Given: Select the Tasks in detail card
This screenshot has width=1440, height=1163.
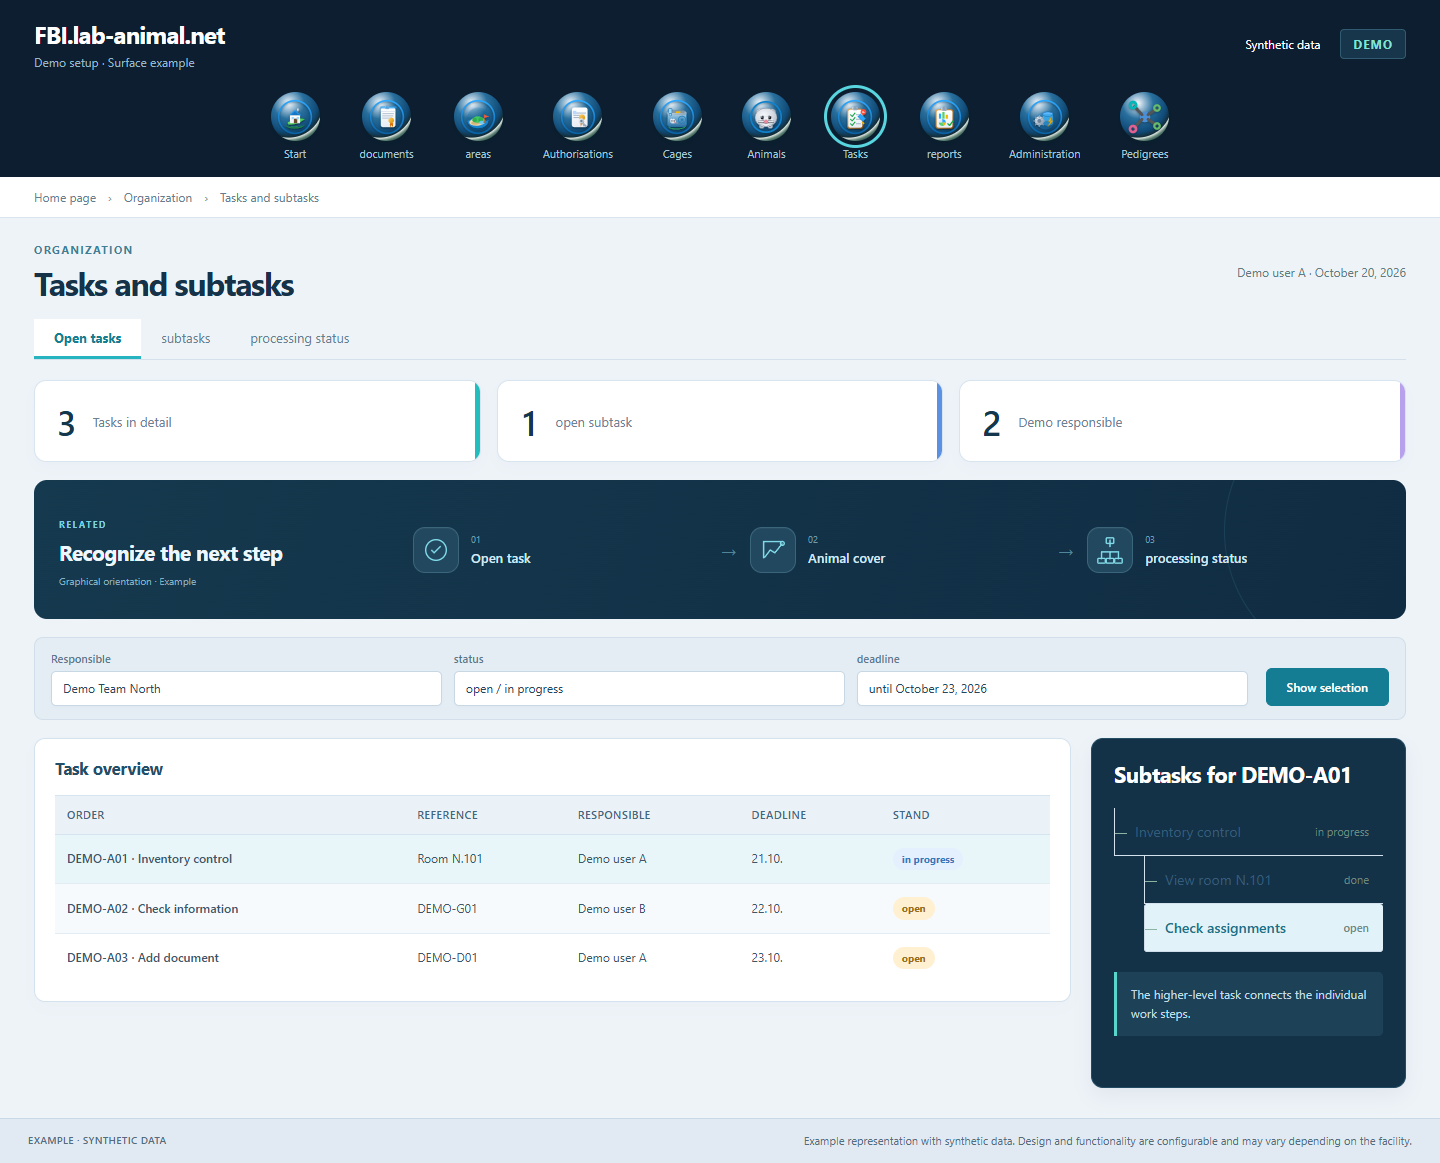Looking at the screenshot, I should (257, 421).
